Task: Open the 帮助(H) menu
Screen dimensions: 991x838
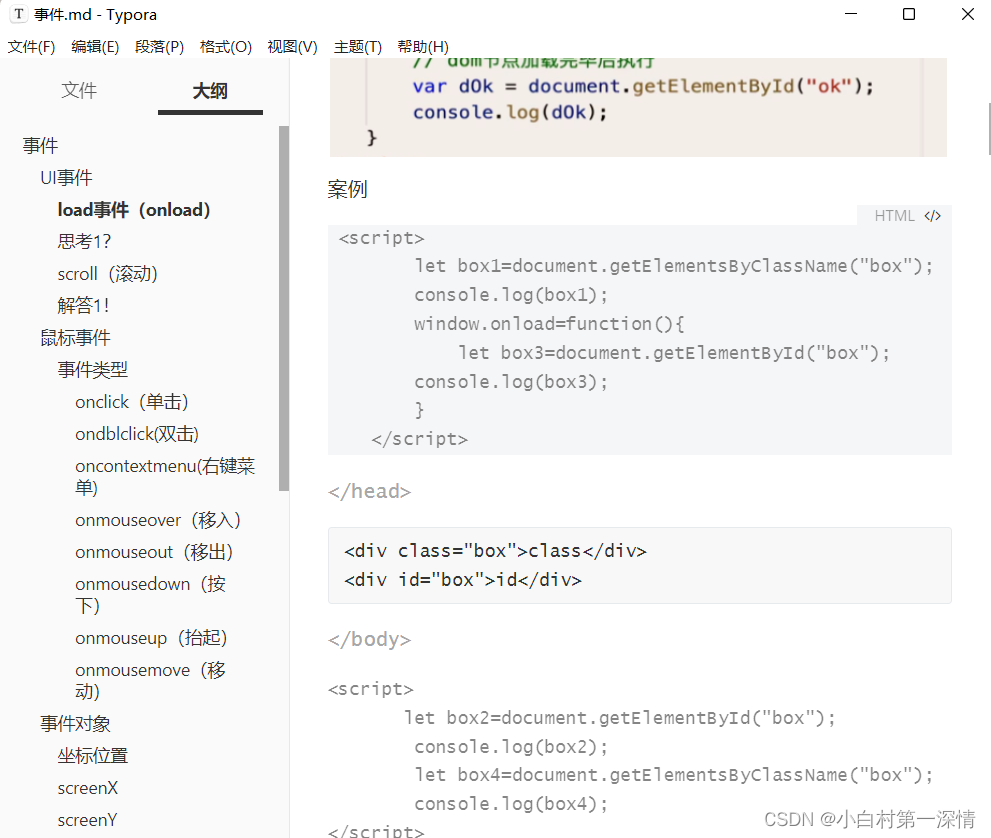Action: coord(423,47)
